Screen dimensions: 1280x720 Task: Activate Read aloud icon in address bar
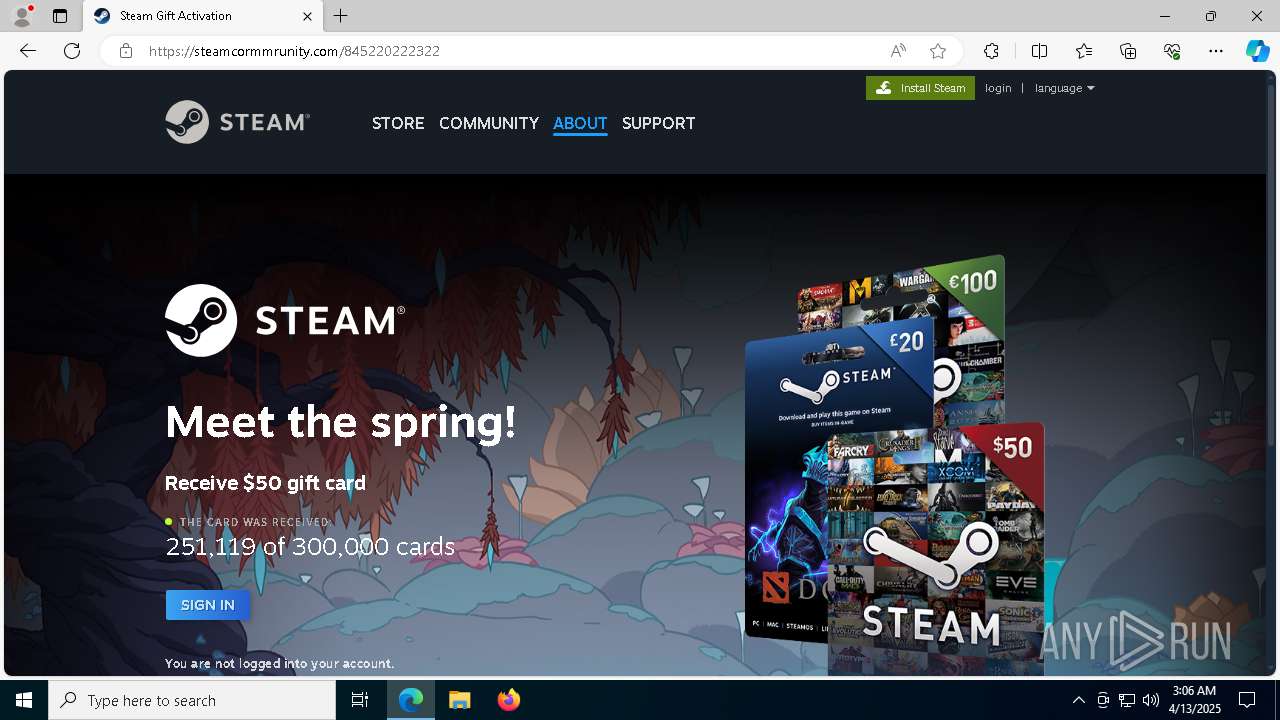898,51
